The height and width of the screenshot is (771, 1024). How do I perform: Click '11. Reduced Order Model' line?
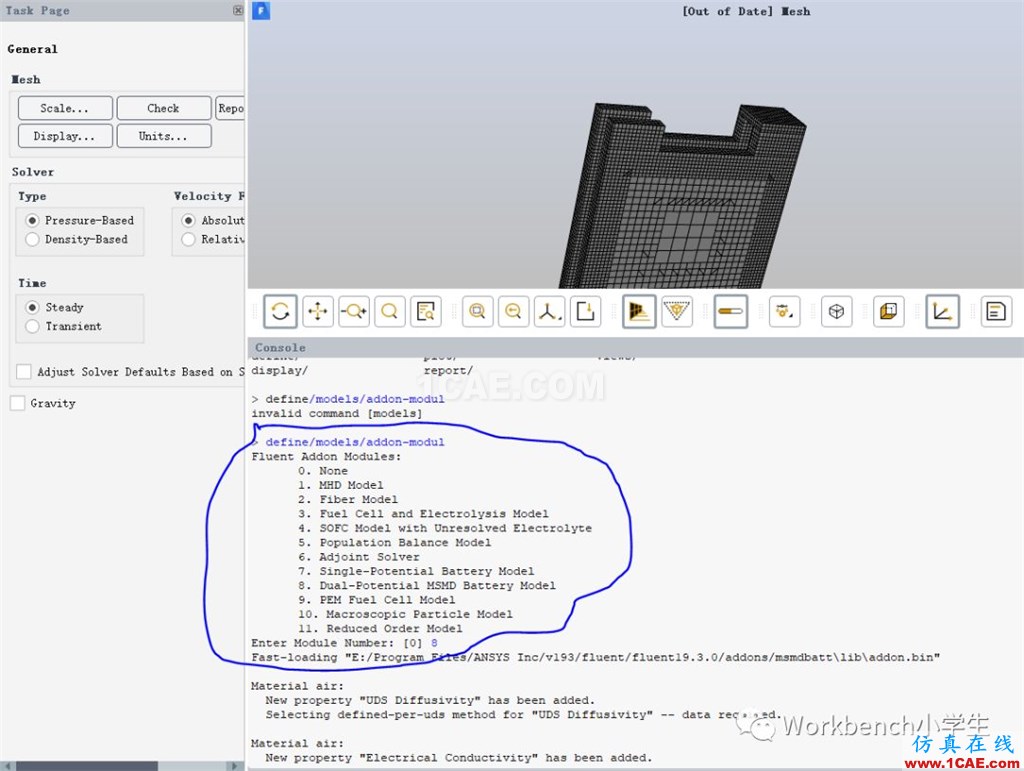(x=380, y=629)
